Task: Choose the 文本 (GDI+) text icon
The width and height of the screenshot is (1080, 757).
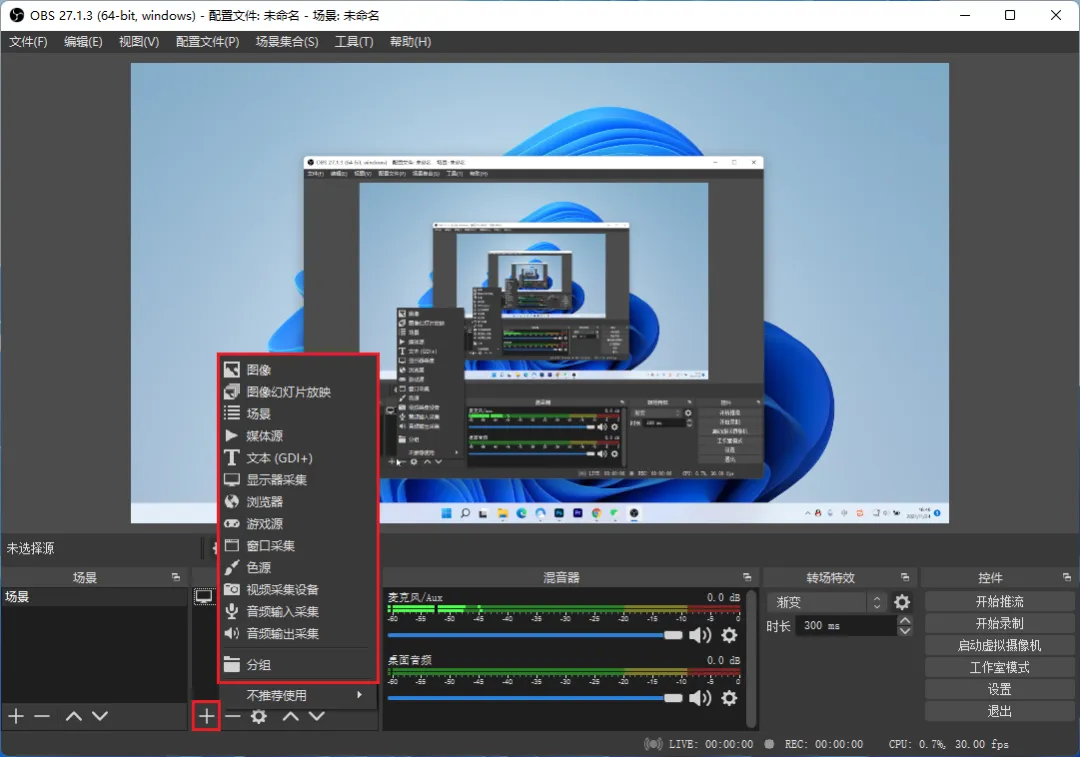Action: (x=232, y=457)
